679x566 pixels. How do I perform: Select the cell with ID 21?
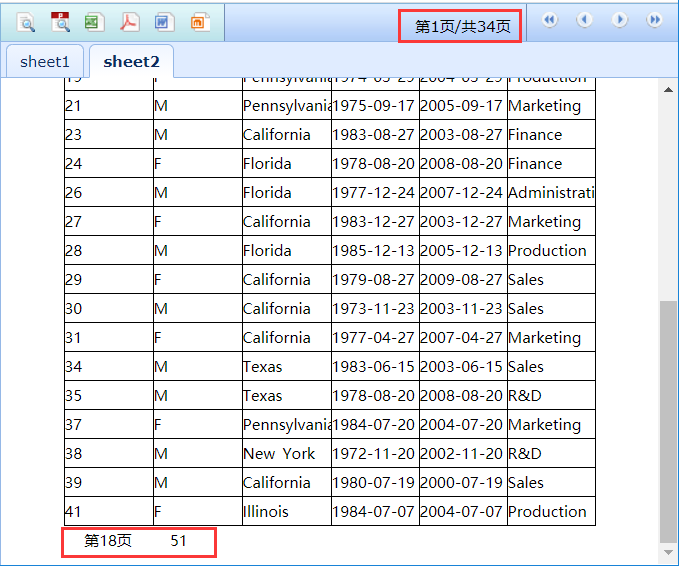coord(109,105)
